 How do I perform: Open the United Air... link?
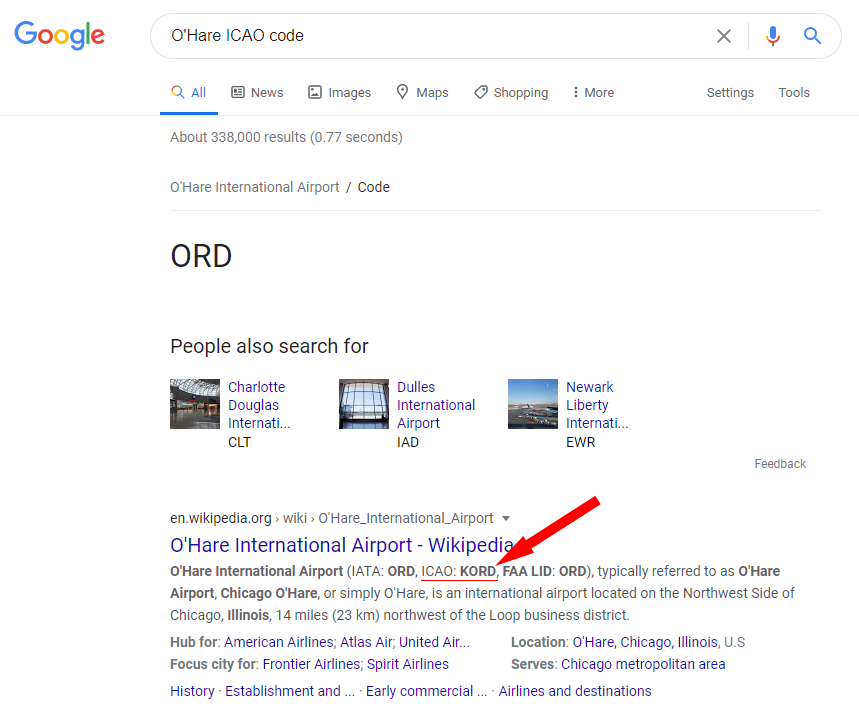434,642
